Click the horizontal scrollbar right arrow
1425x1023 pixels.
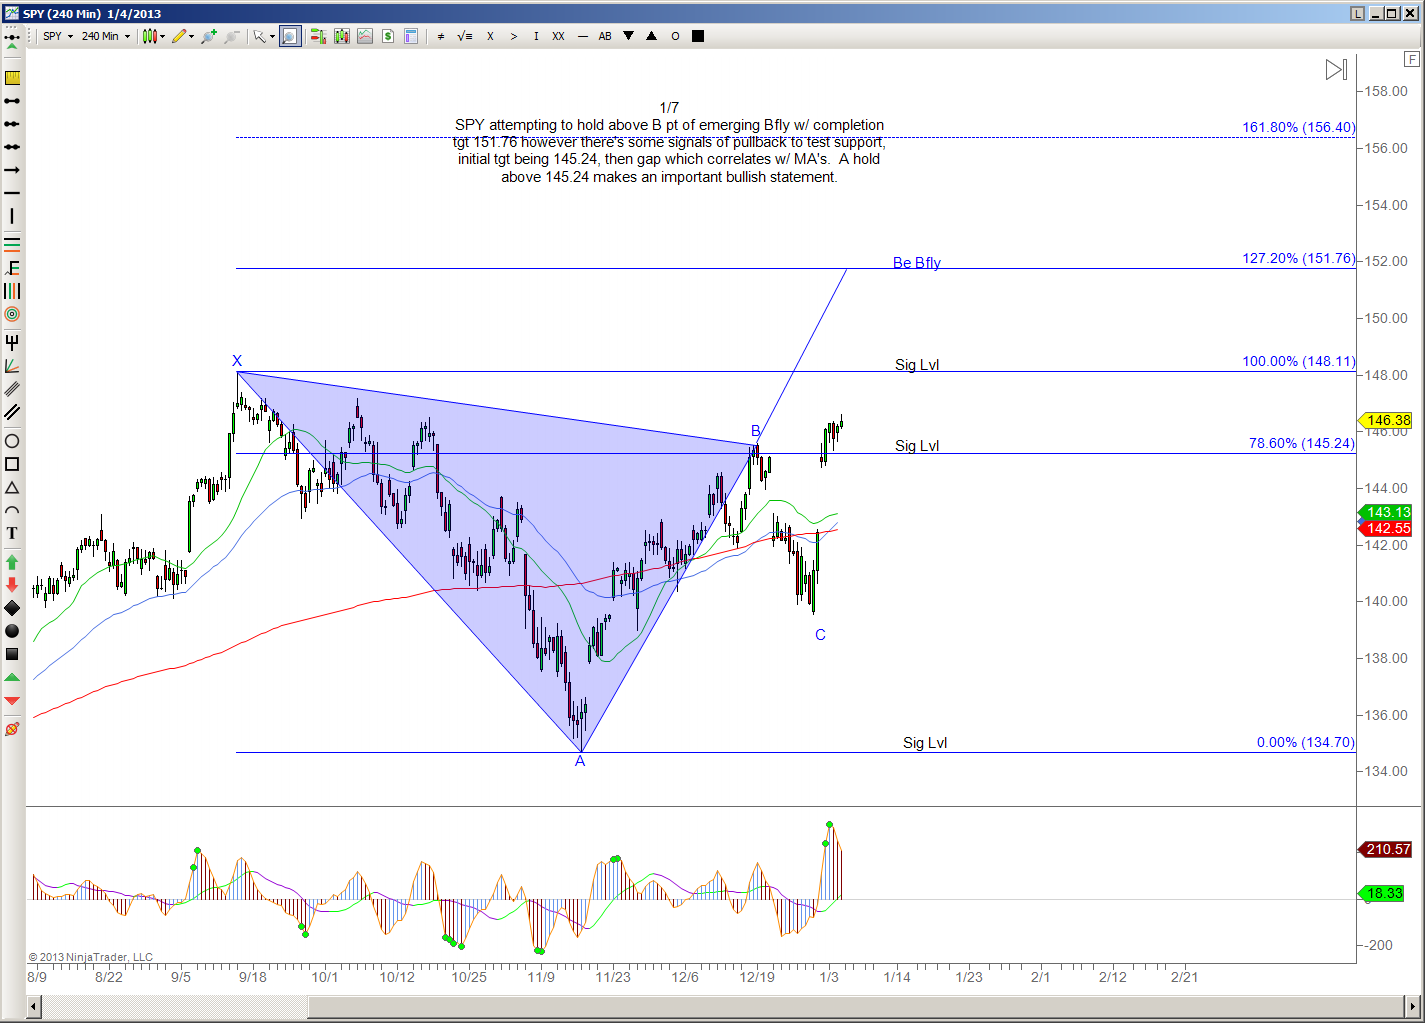point(1413,1006)
